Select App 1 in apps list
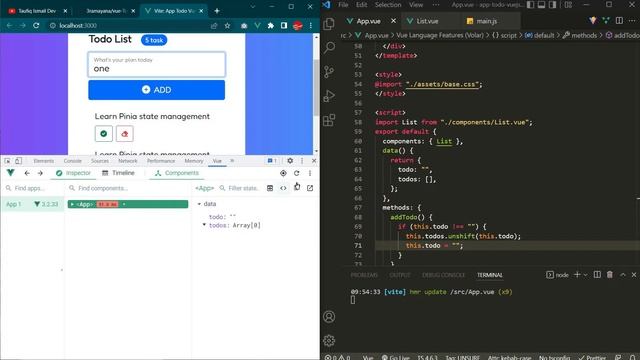Viewport: 640px width, 360px height. point(32,204)
